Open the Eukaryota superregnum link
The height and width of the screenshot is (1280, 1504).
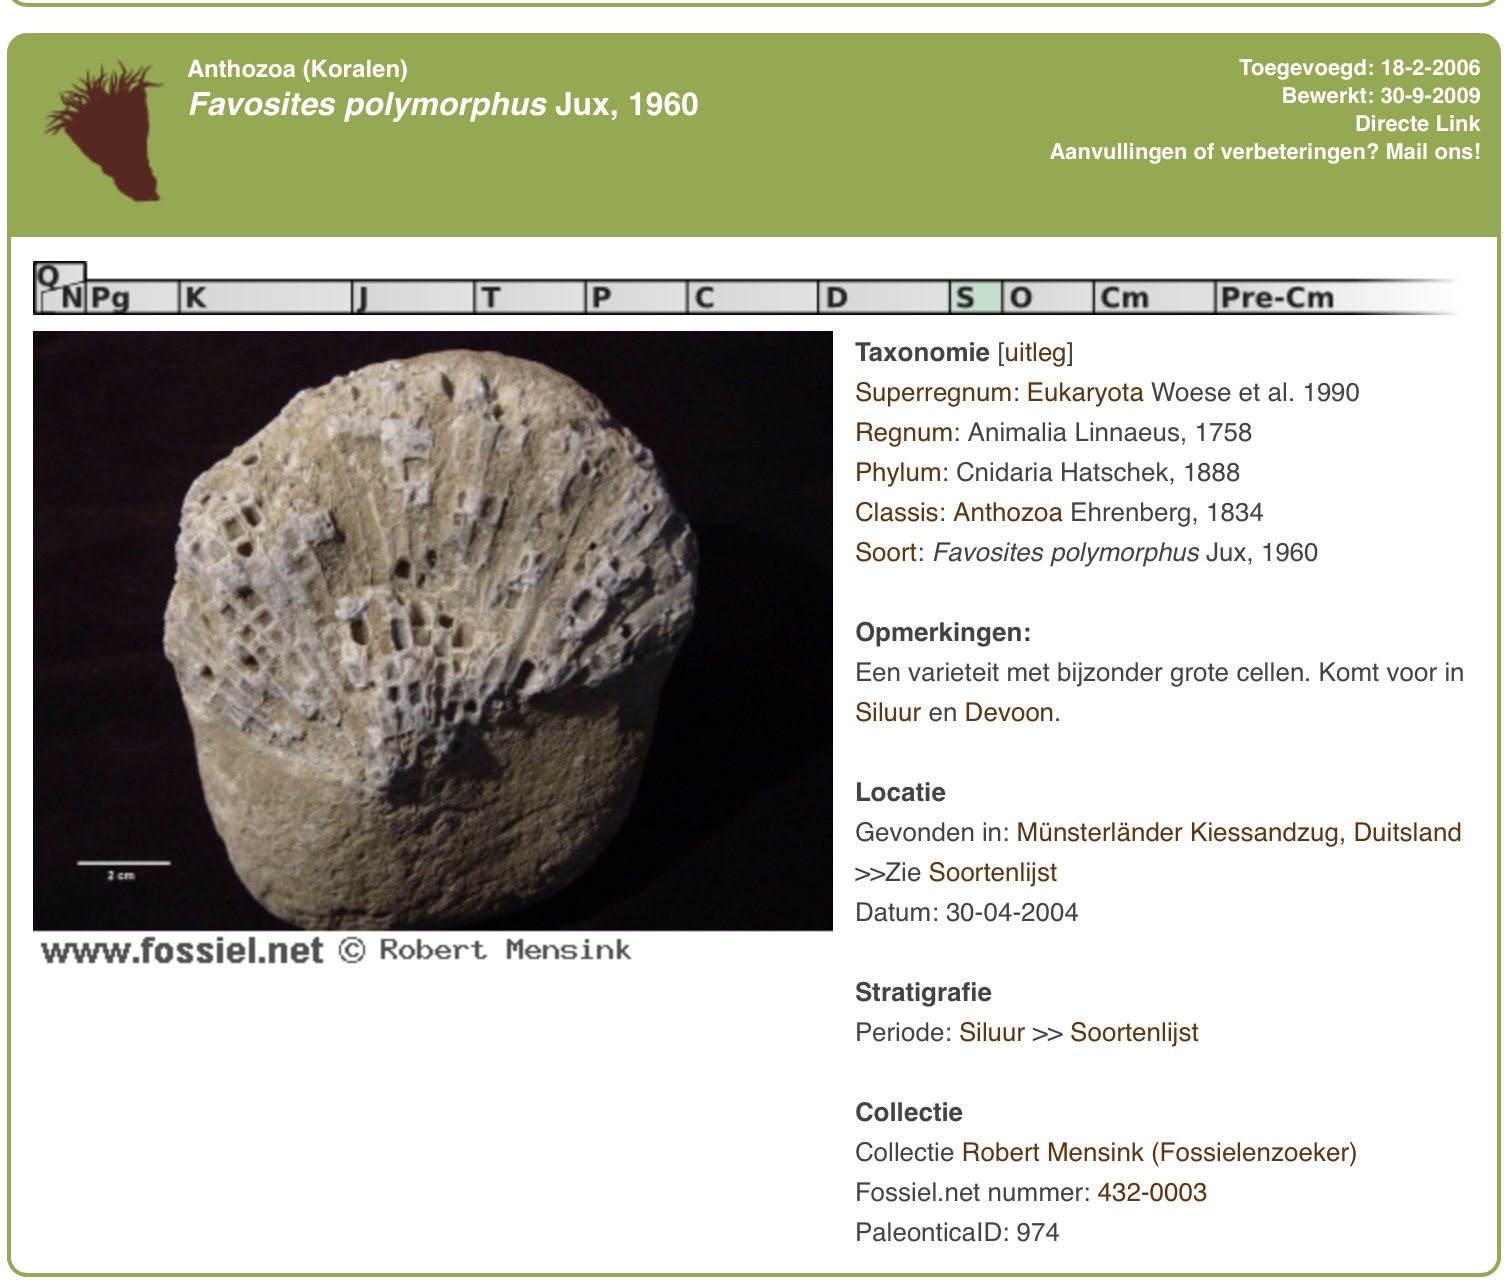point(1084,393)
